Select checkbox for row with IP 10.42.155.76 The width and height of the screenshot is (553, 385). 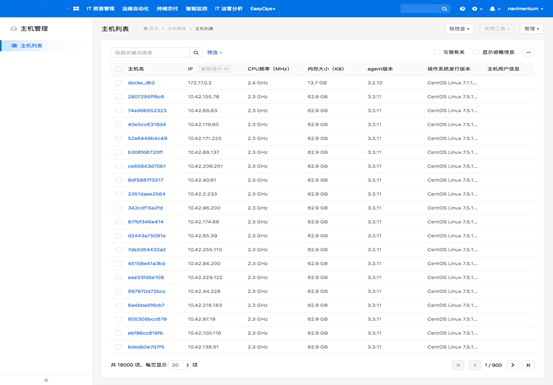[x=119, y=97]
